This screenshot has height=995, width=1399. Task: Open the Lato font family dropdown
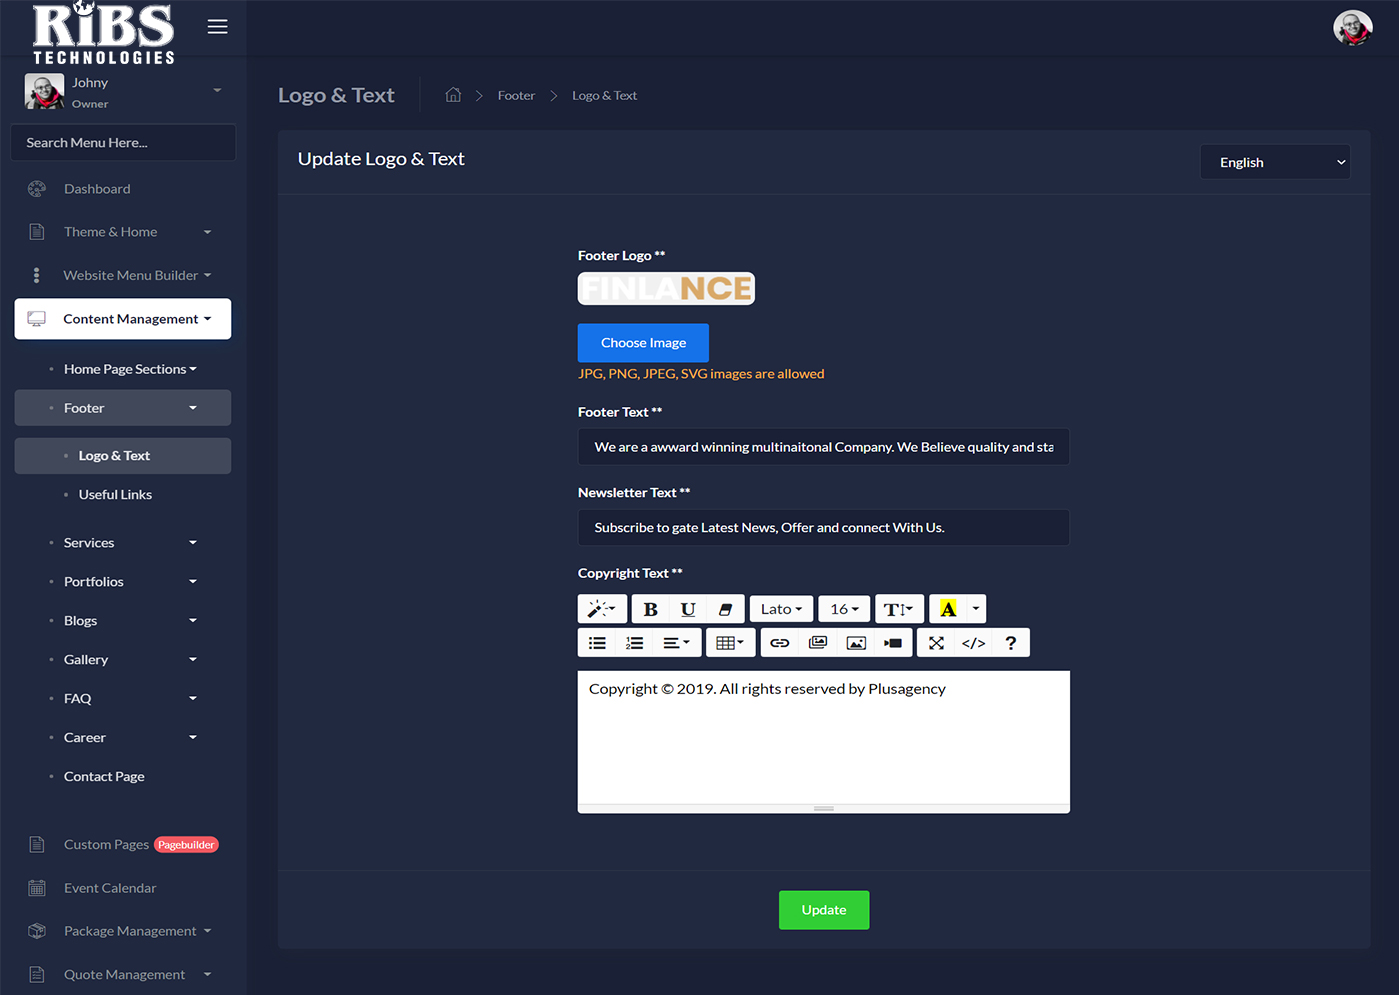click(x=781, y=609)
